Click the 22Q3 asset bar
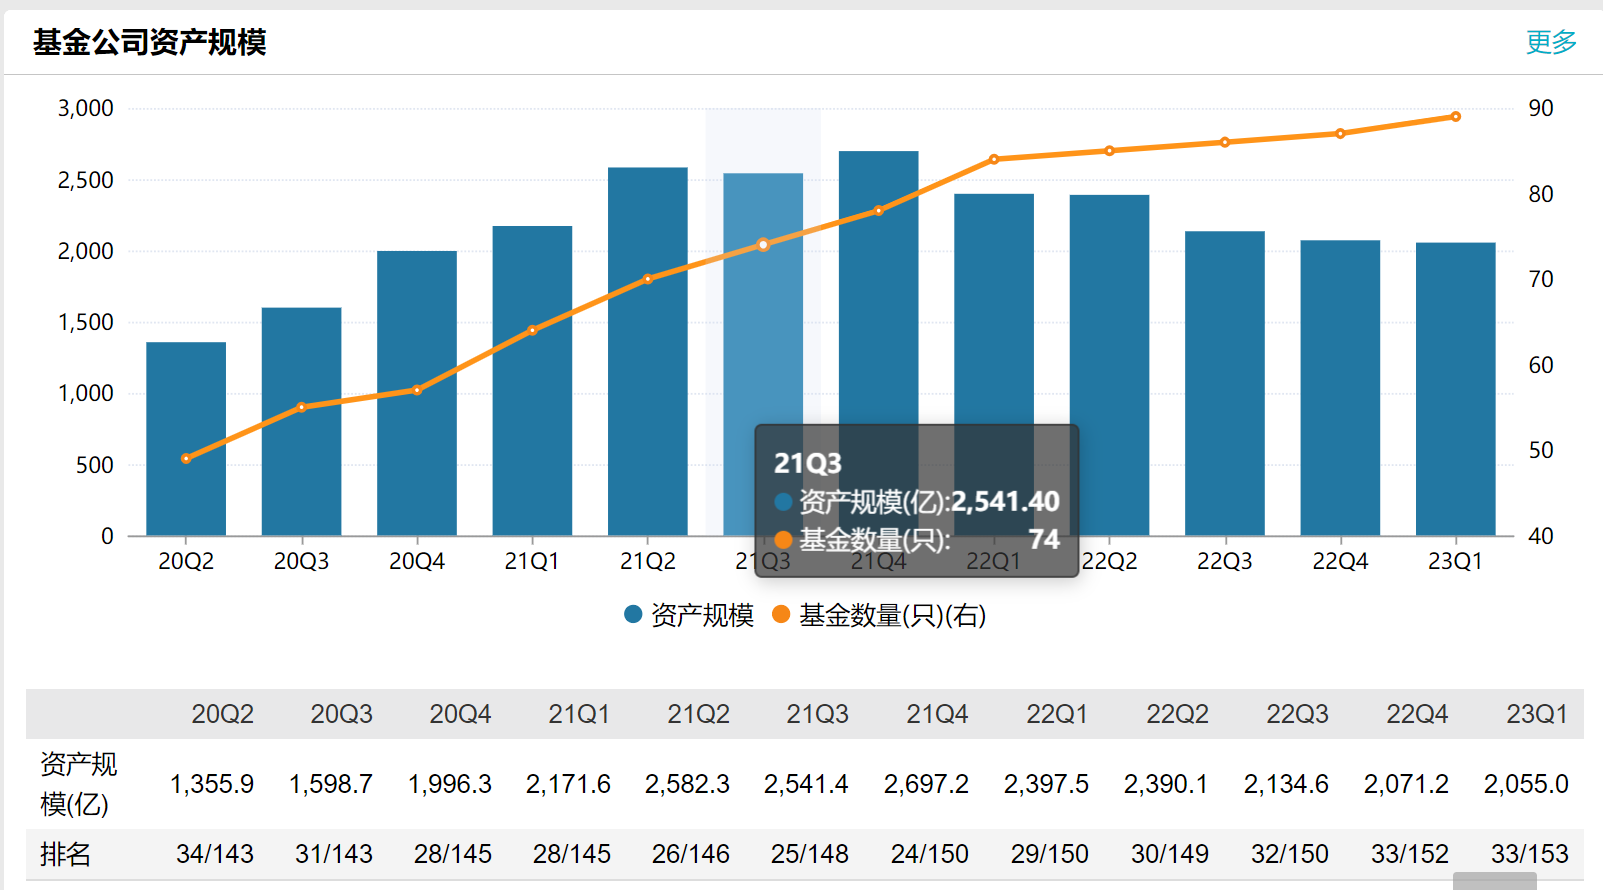 pyautogui.click(x=1224, y=385)
